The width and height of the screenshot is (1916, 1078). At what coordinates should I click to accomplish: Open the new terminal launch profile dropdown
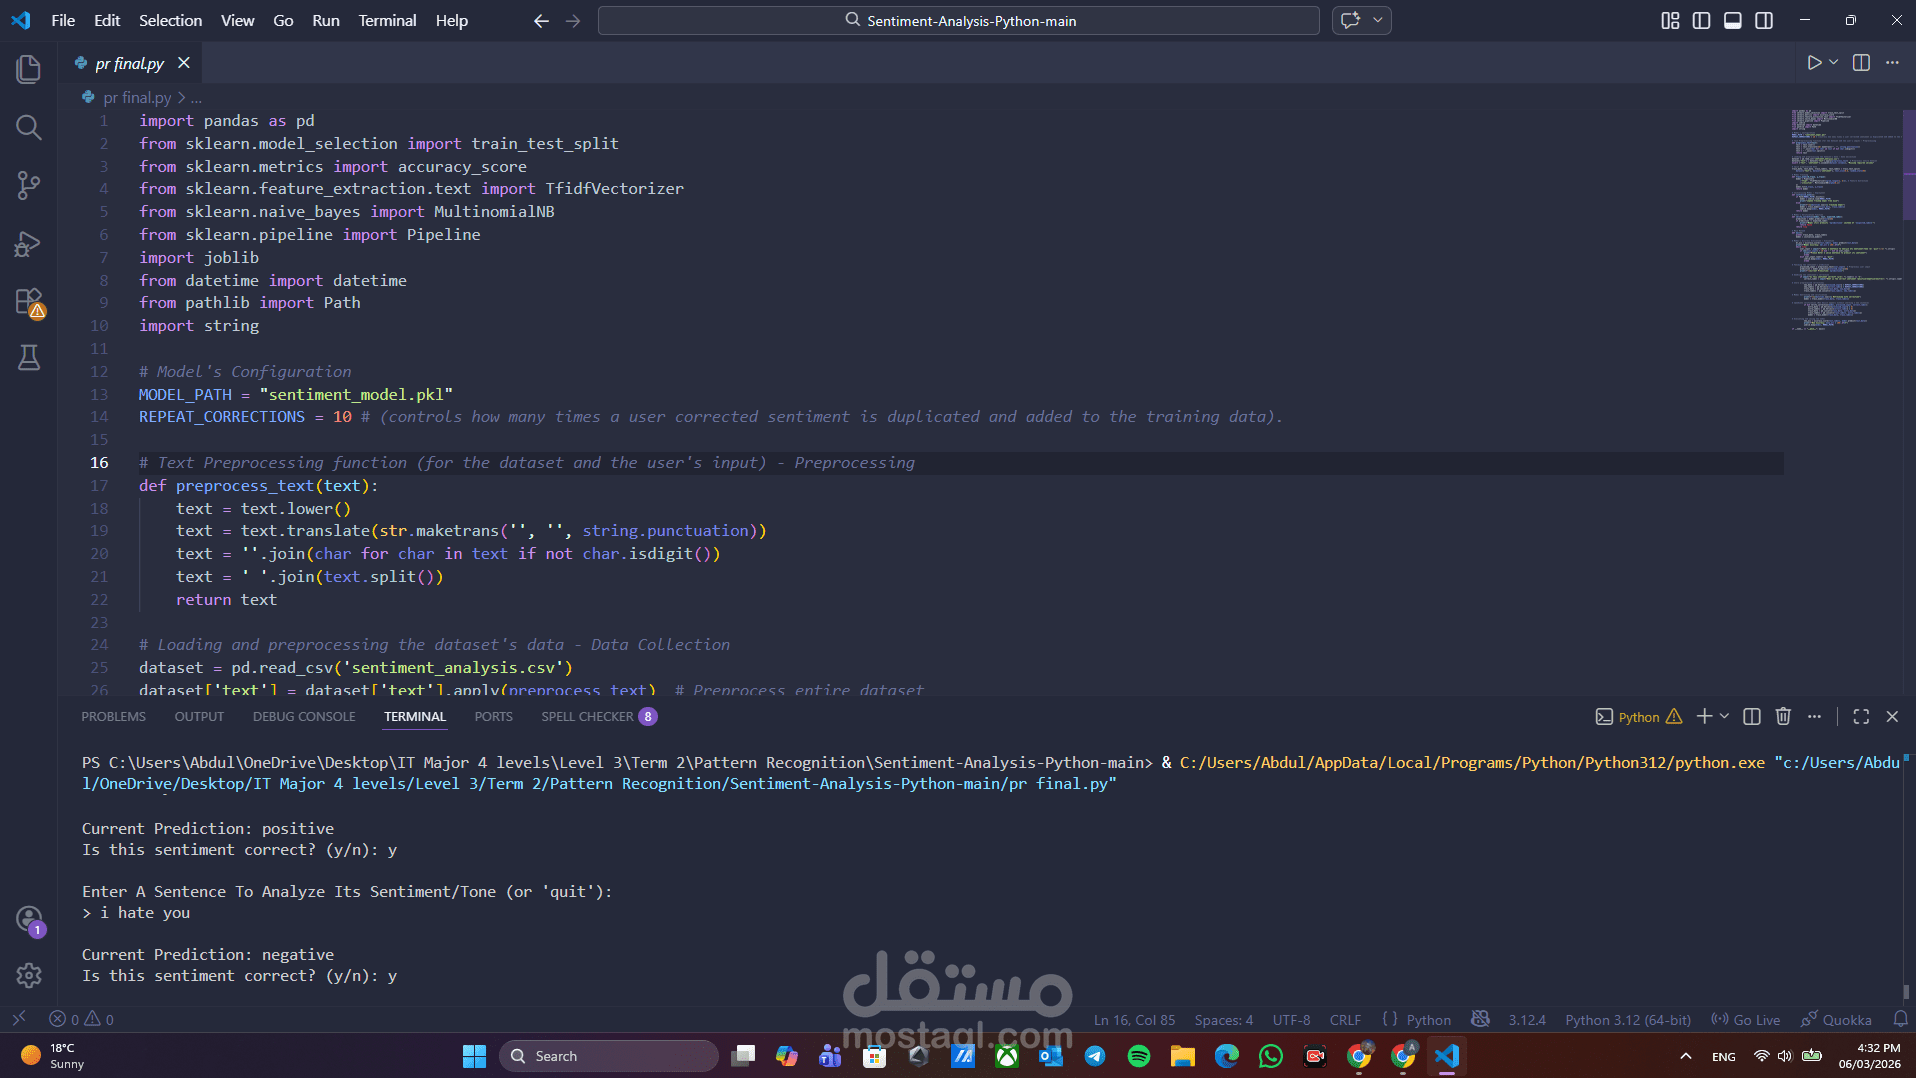point(1725,716)
